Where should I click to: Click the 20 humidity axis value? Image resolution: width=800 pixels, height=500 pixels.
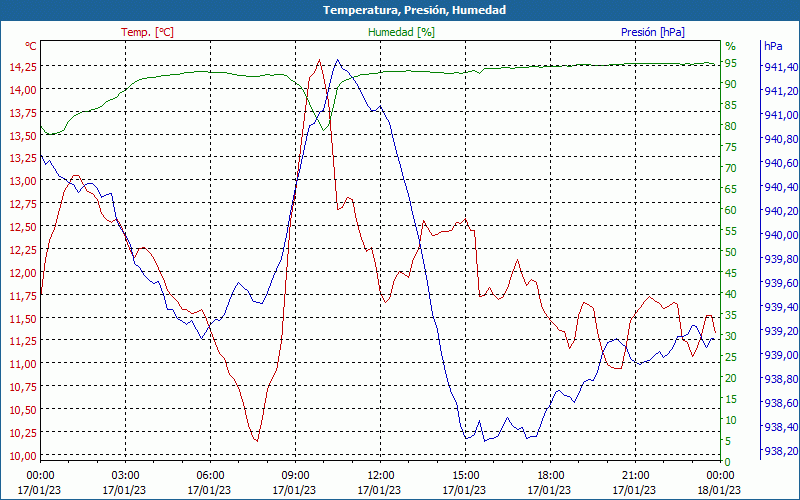(x=731, y=378)
